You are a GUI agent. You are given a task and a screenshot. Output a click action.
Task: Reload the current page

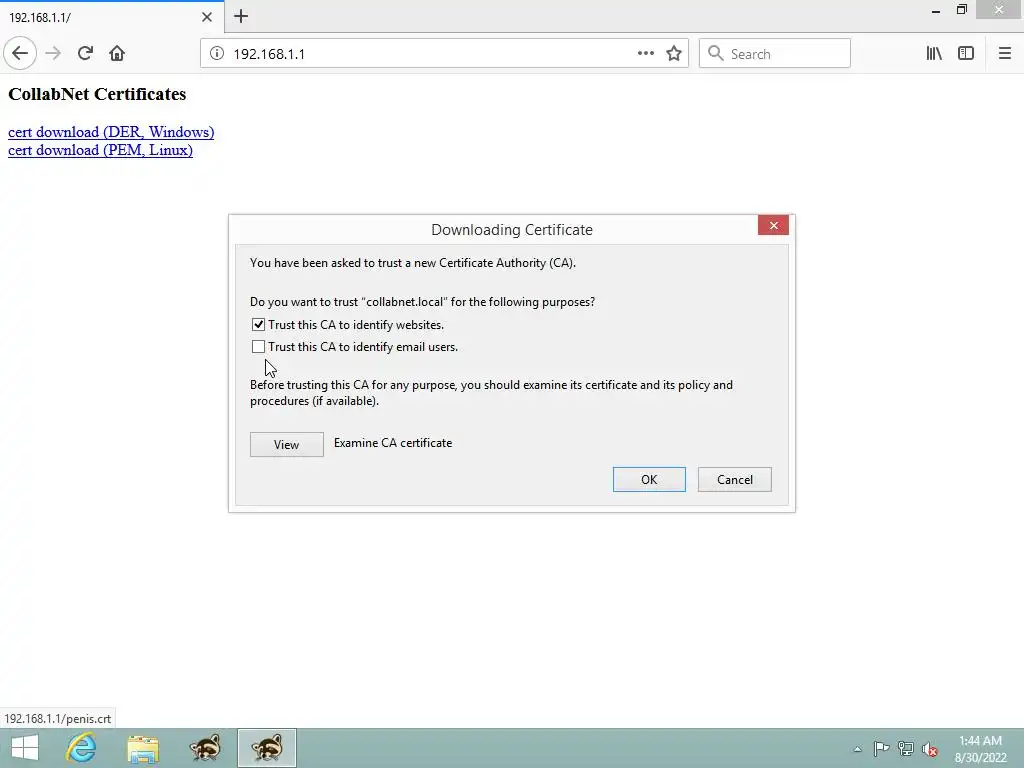(x=85, y=54)
